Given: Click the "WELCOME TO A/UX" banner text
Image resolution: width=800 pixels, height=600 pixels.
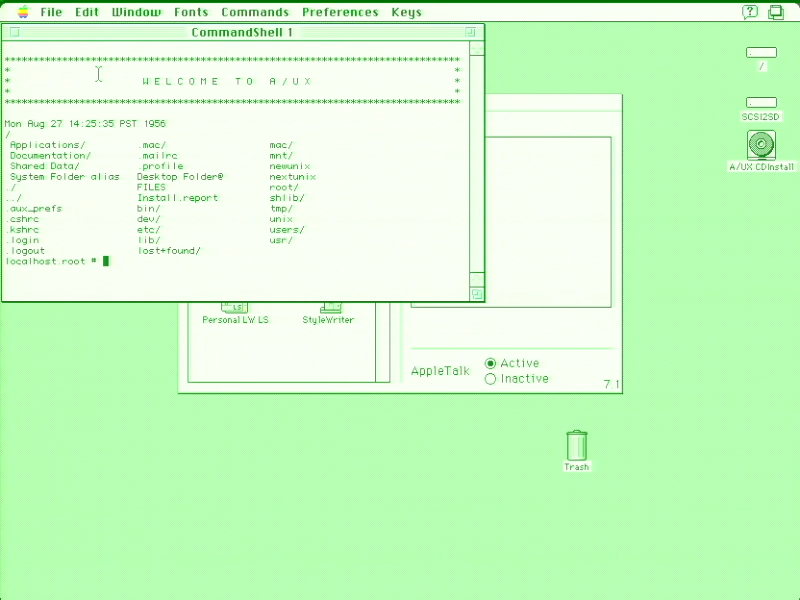Looking at the screenshot, I should 227,81.
